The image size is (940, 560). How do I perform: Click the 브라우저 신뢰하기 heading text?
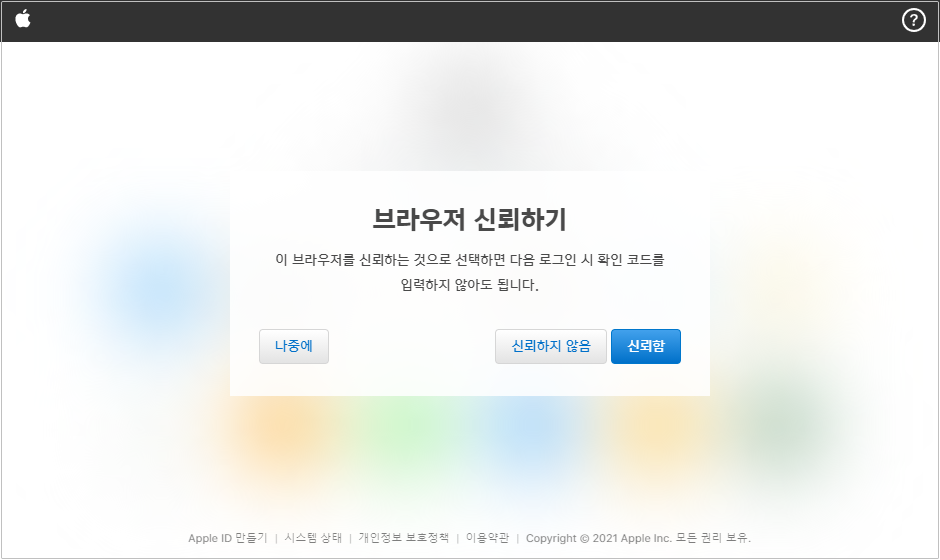(x=469, y=219)
